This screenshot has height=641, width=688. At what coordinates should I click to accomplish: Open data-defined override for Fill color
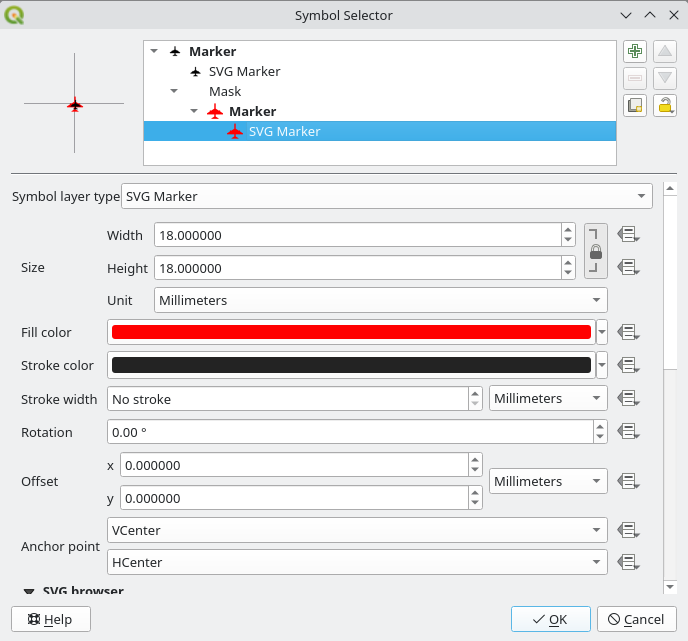(628, 332)
